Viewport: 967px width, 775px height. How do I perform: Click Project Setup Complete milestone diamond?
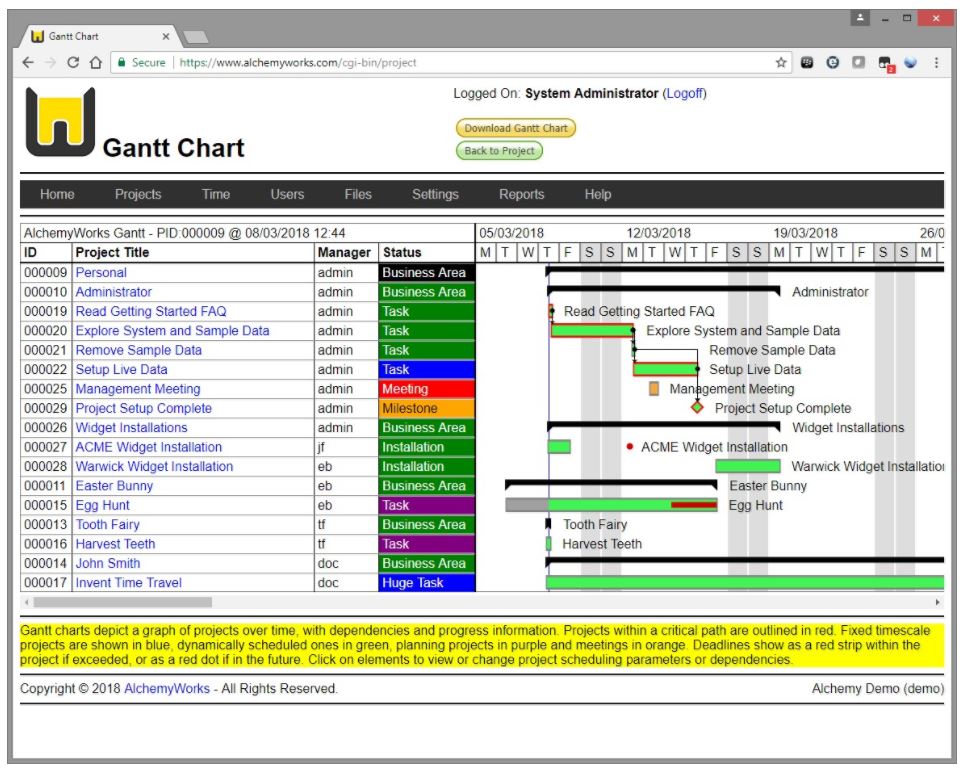pyautogui.click(x=697, y=408)
